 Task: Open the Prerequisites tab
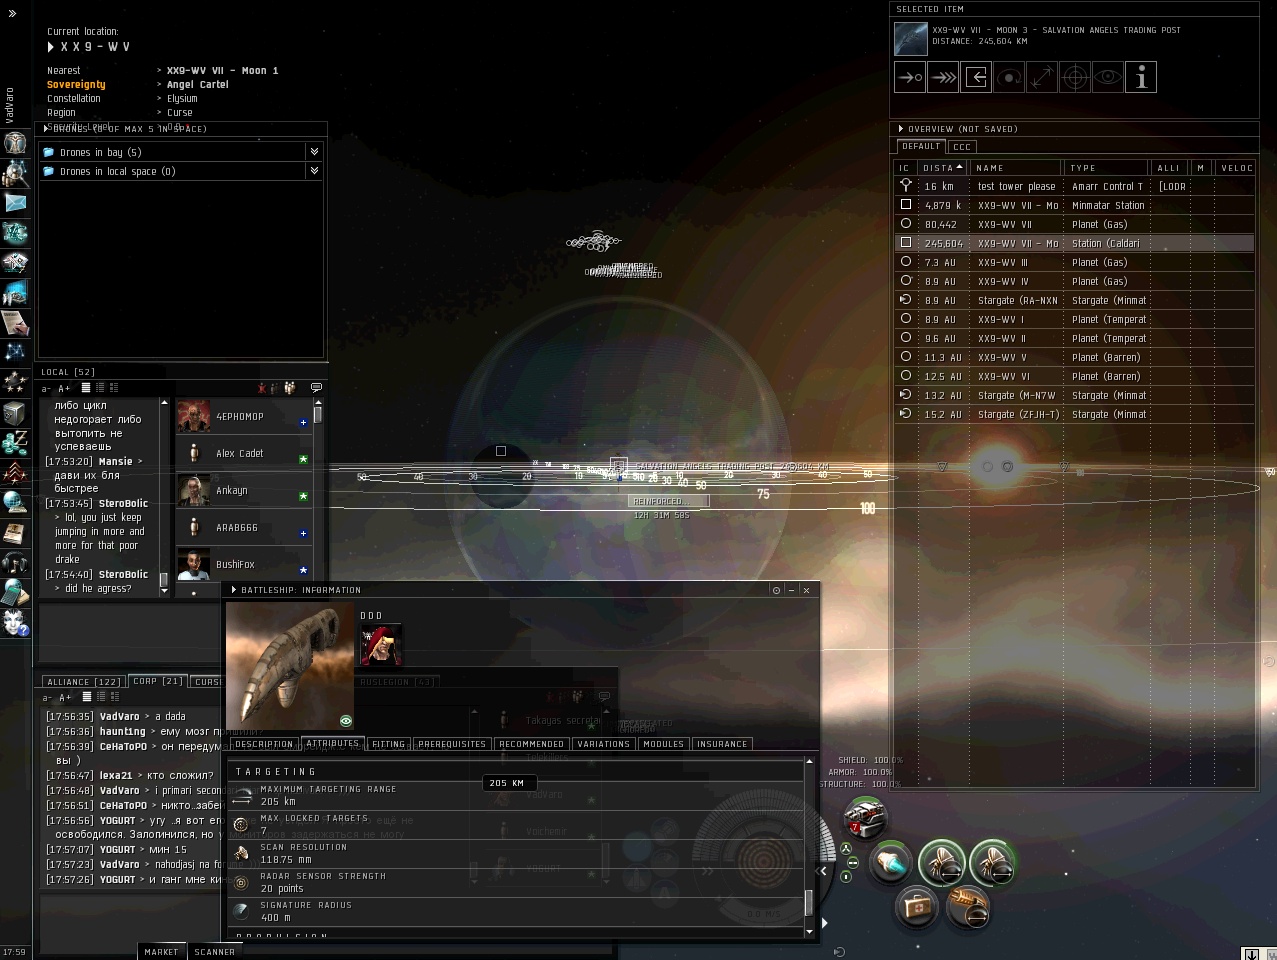(x=452, y=744)
